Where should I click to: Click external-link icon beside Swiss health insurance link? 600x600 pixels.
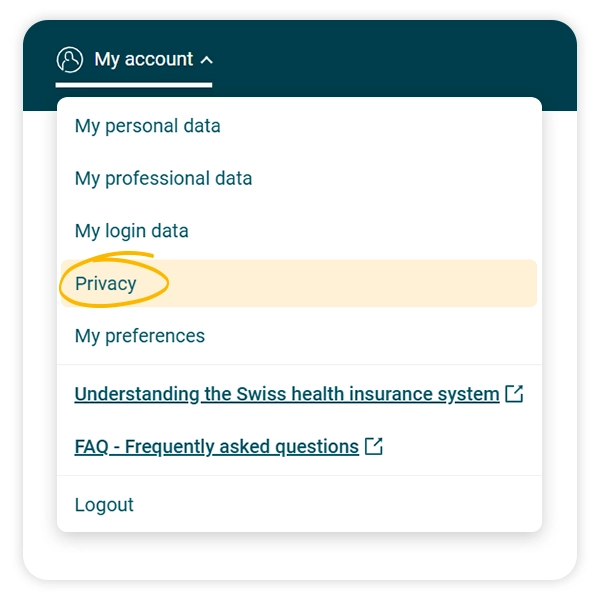[x=514, y=394]
